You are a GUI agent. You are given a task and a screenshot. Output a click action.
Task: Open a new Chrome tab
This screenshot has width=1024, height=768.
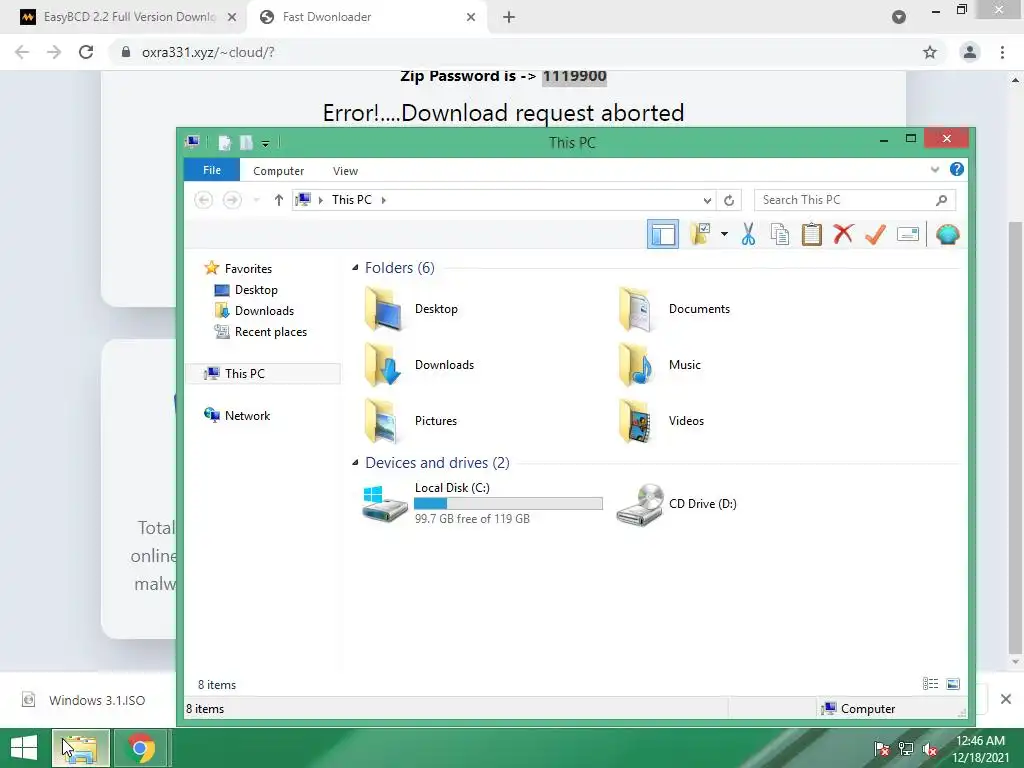click(509, 18)
